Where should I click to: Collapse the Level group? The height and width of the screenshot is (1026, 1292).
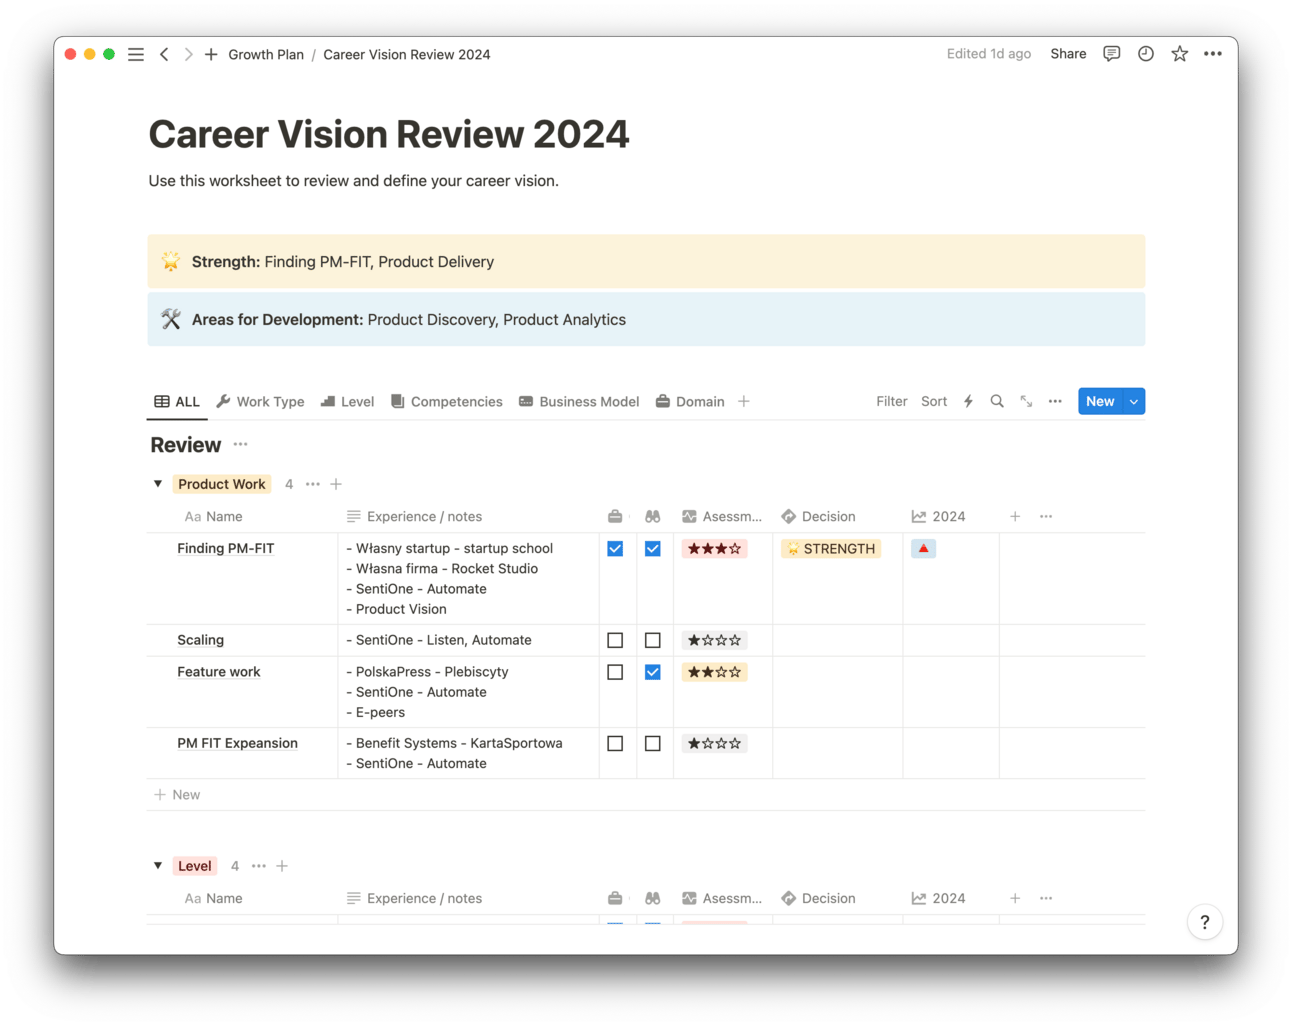158,866
